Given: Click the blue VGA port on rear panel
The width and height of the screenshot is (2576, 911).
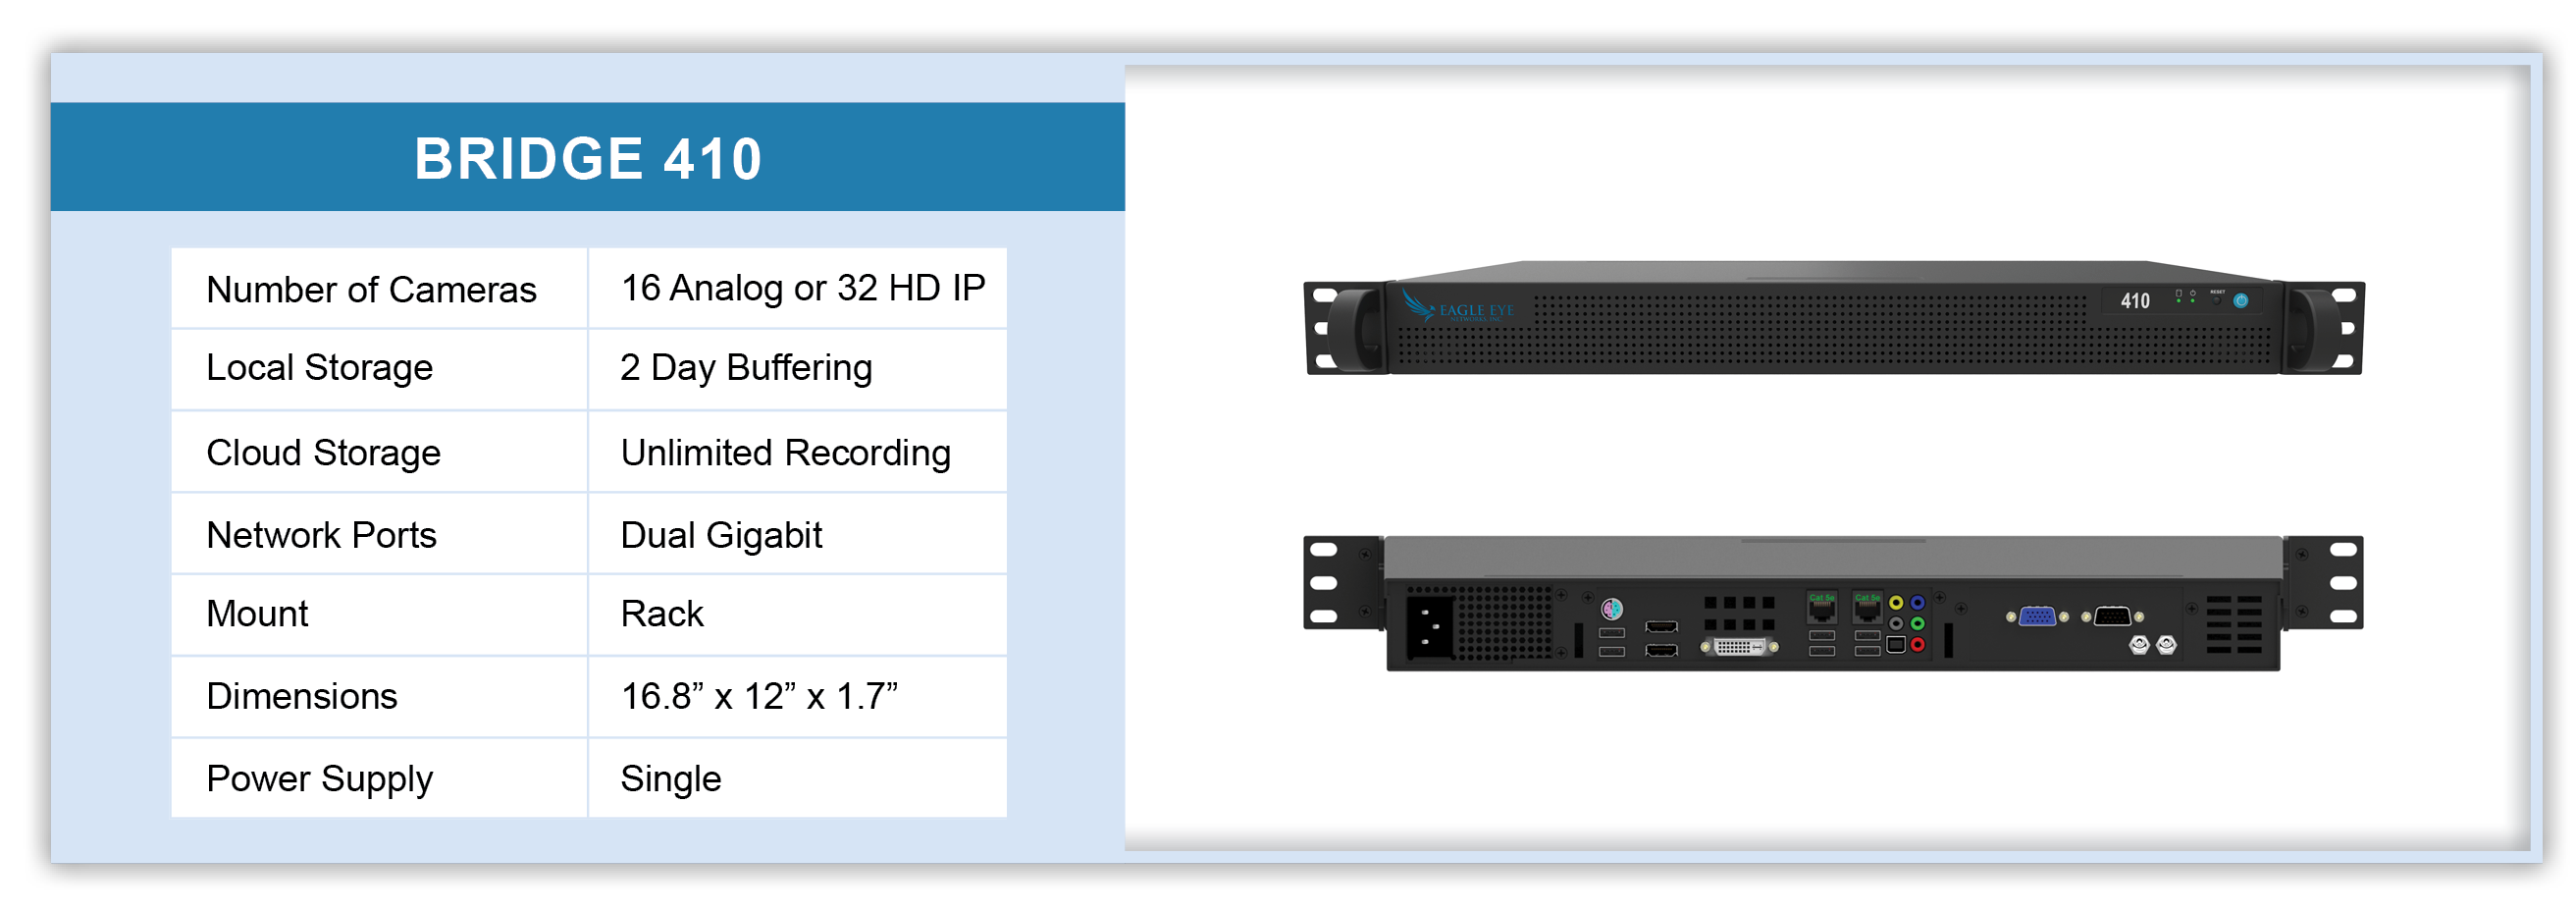Looking at the screenshot, I should 2036,616.
